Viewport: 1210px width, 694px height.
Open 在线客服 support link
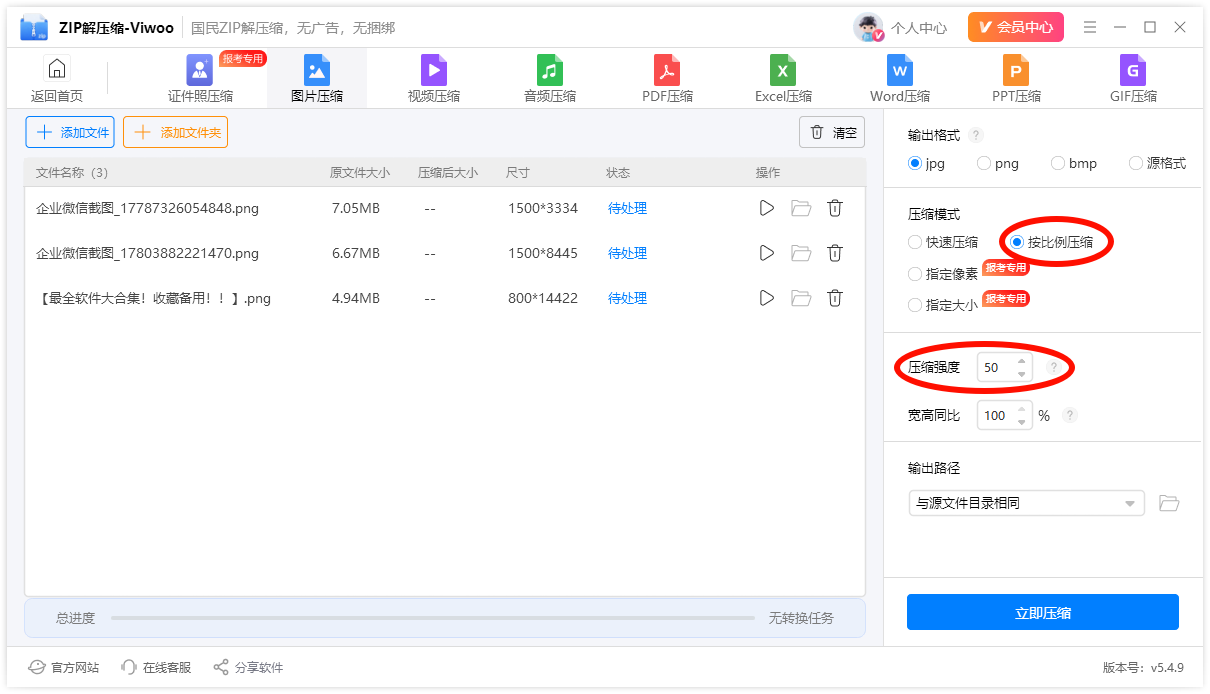(x=156, y=667)
